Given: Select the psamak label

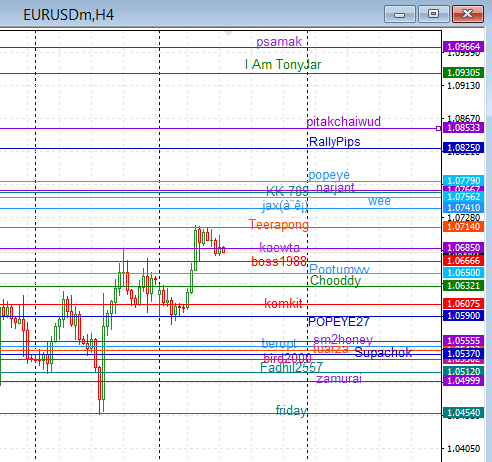Looking at the screenshot, I should tap(279, 42).
